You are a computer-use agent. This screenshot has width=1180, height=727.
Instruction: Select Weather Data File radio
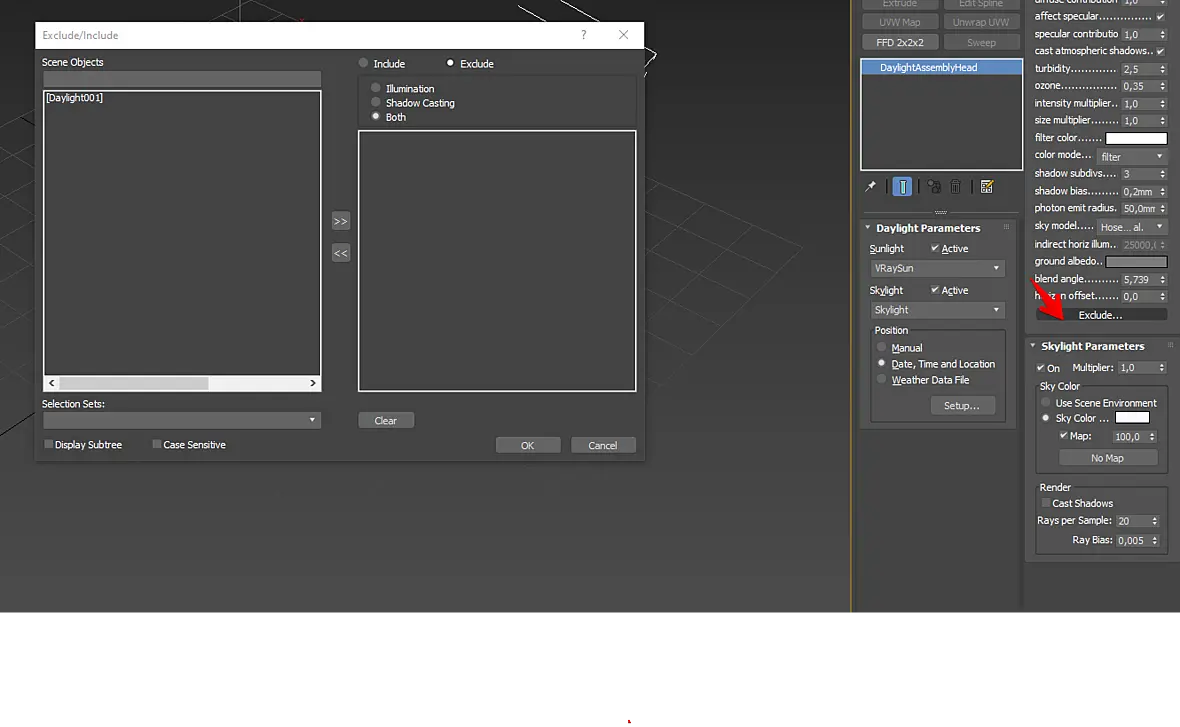tap(881, 380)
